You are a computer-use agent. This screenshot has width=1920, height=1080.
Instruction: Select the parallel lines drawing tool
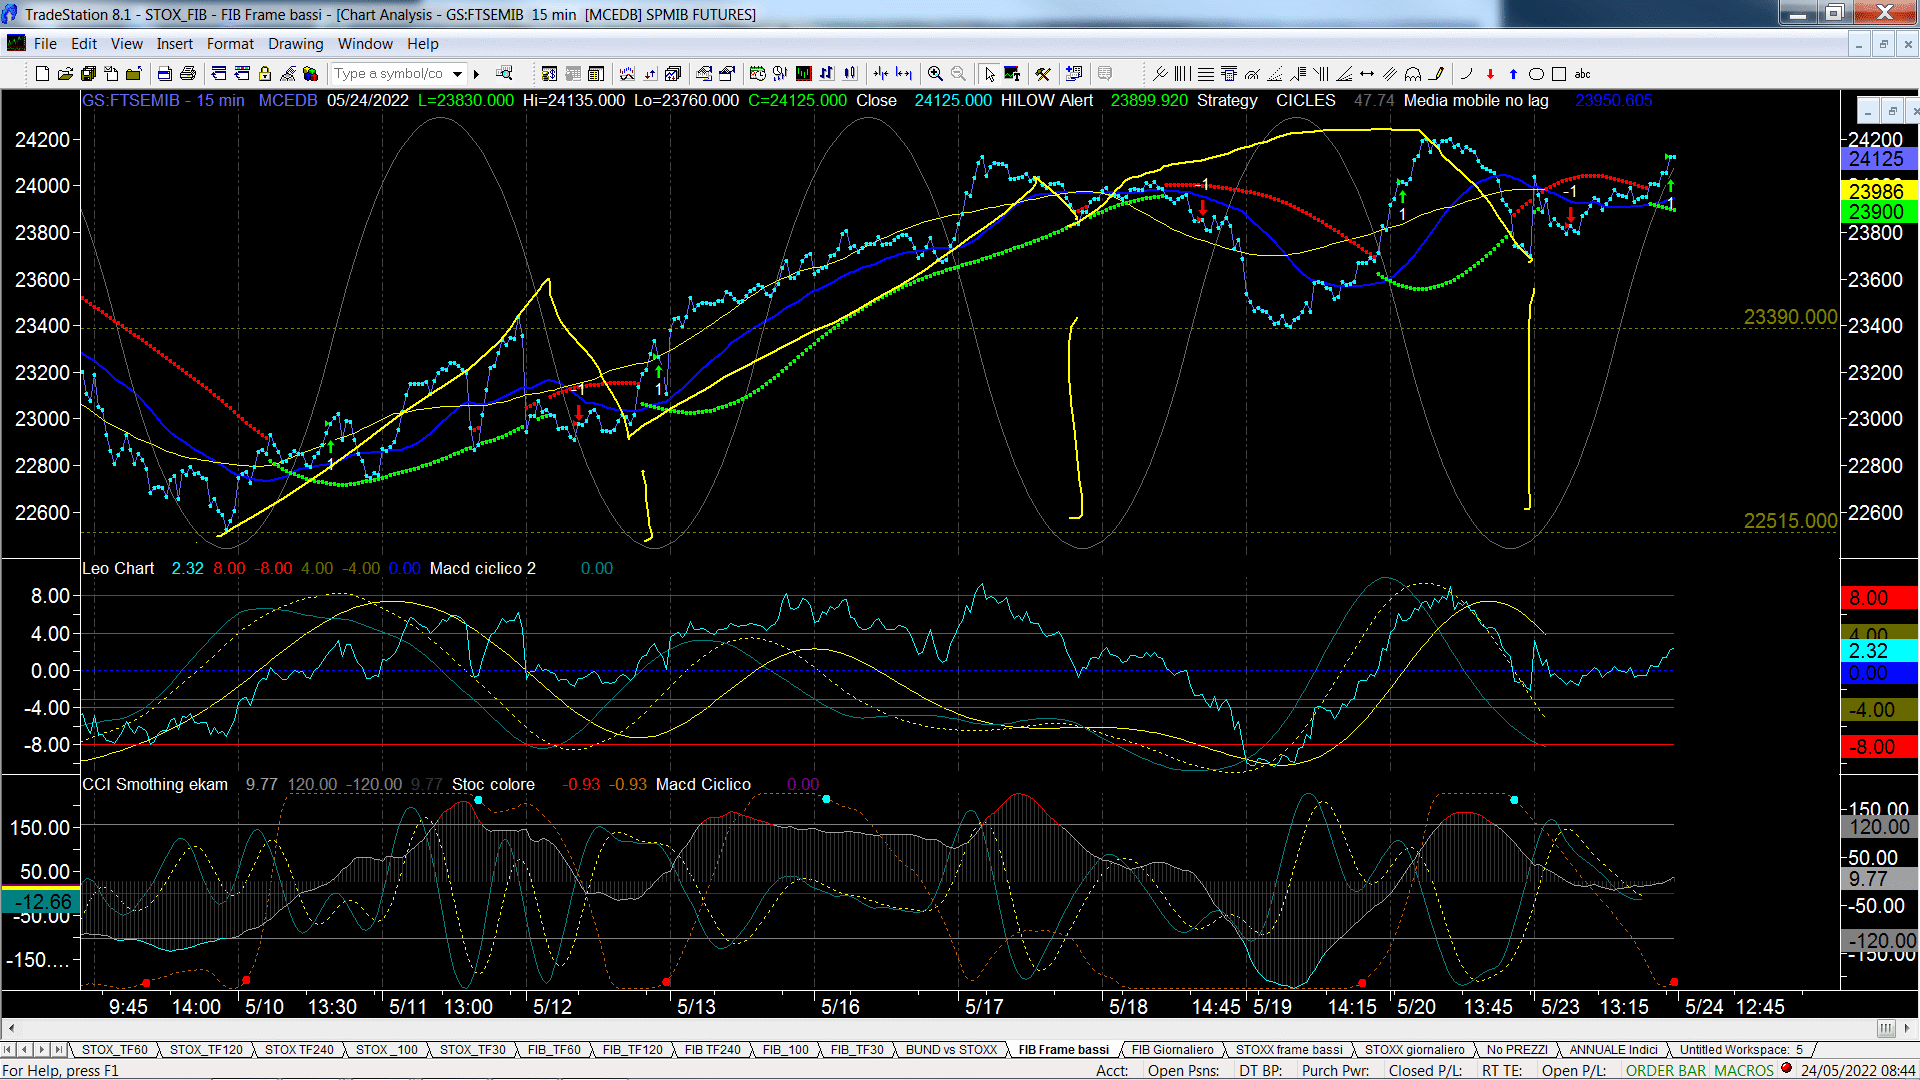(x=1390, y=74)
